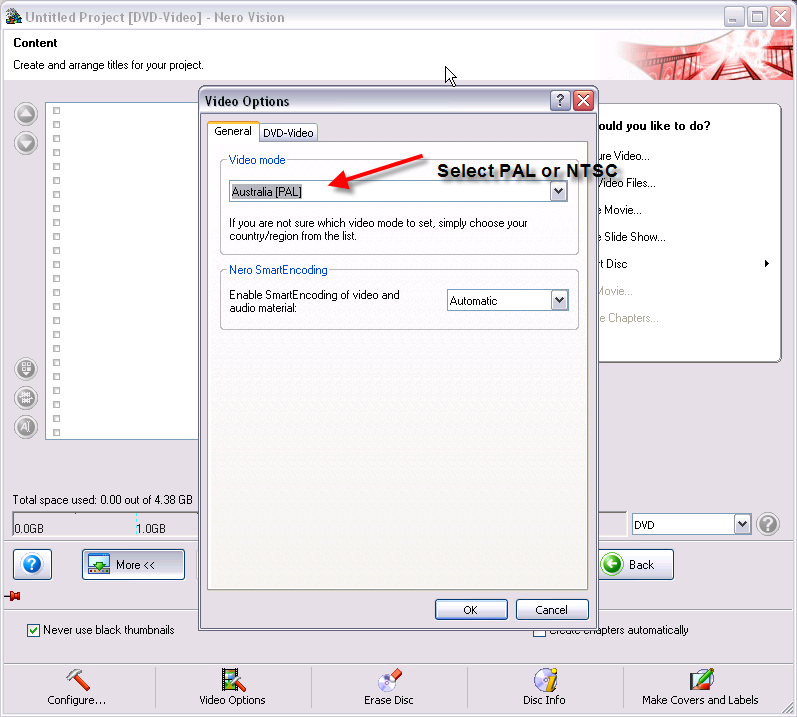Close the Video Options dialog

[x=584, y=101]
